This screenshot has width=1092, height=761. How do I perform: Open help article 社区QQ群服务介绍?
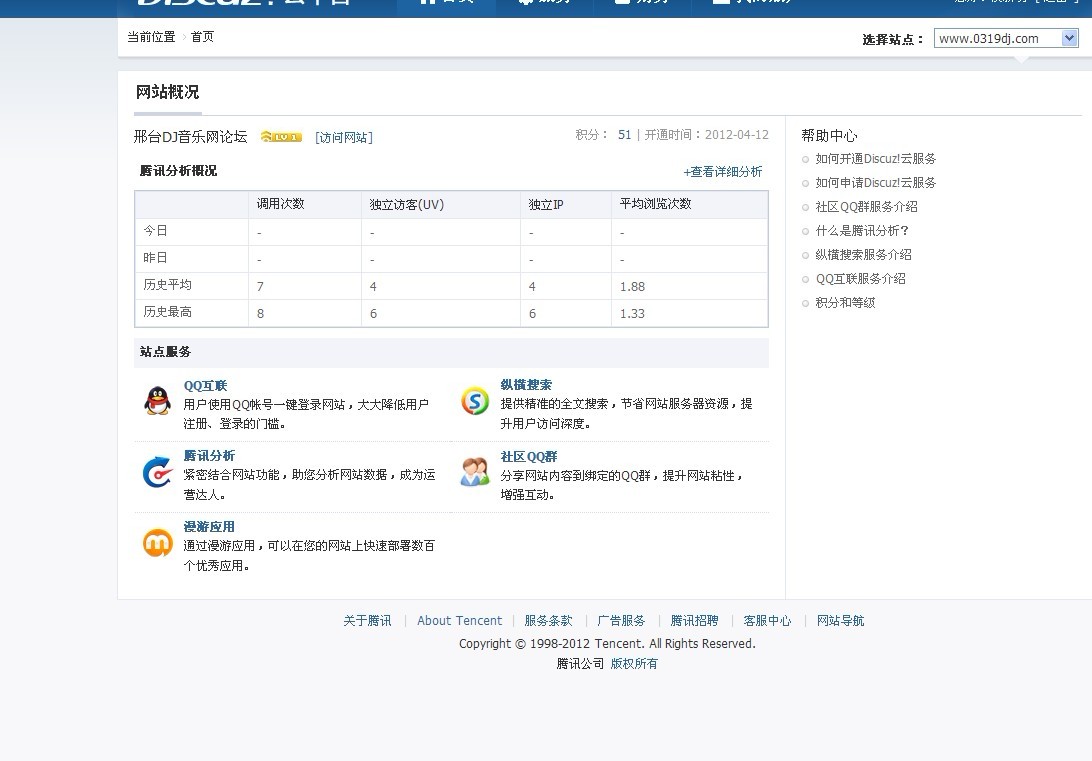point(866,207)
